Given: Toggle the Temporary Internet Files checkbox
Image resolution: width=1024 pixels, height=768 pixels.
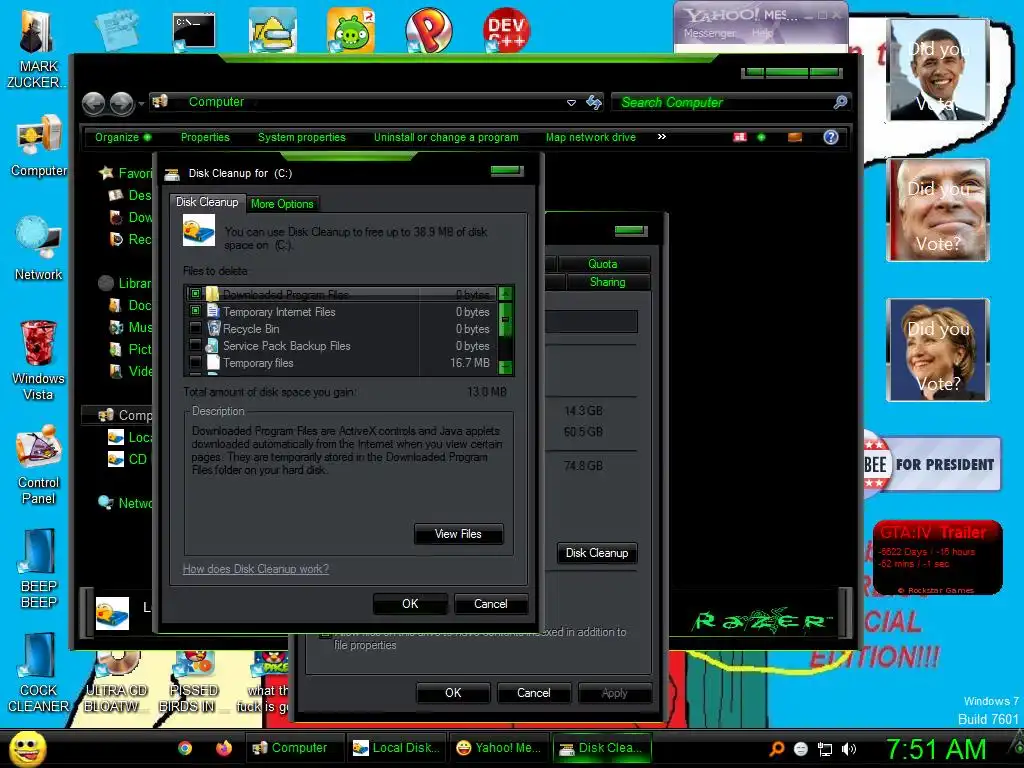Looking at the screenshot, I should (195, 311).
